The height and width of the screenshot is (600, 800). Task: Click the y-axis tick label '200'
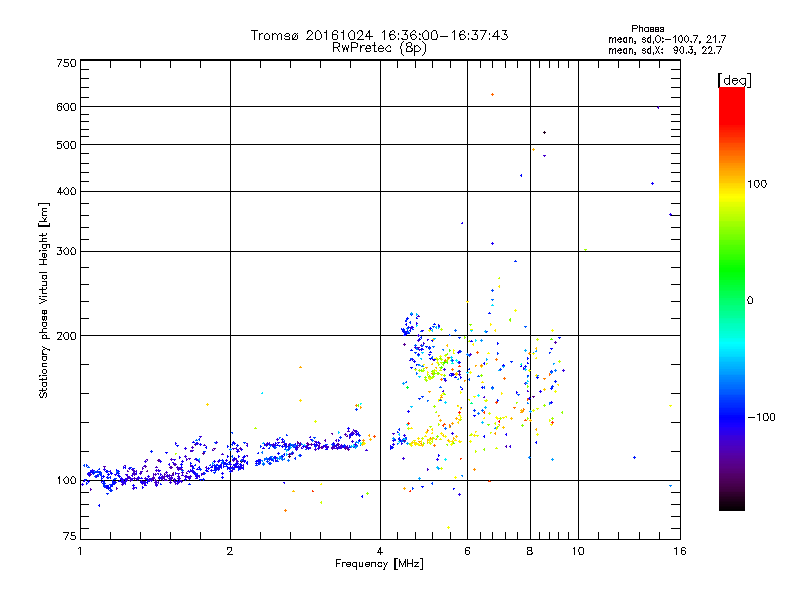(67, 336)
